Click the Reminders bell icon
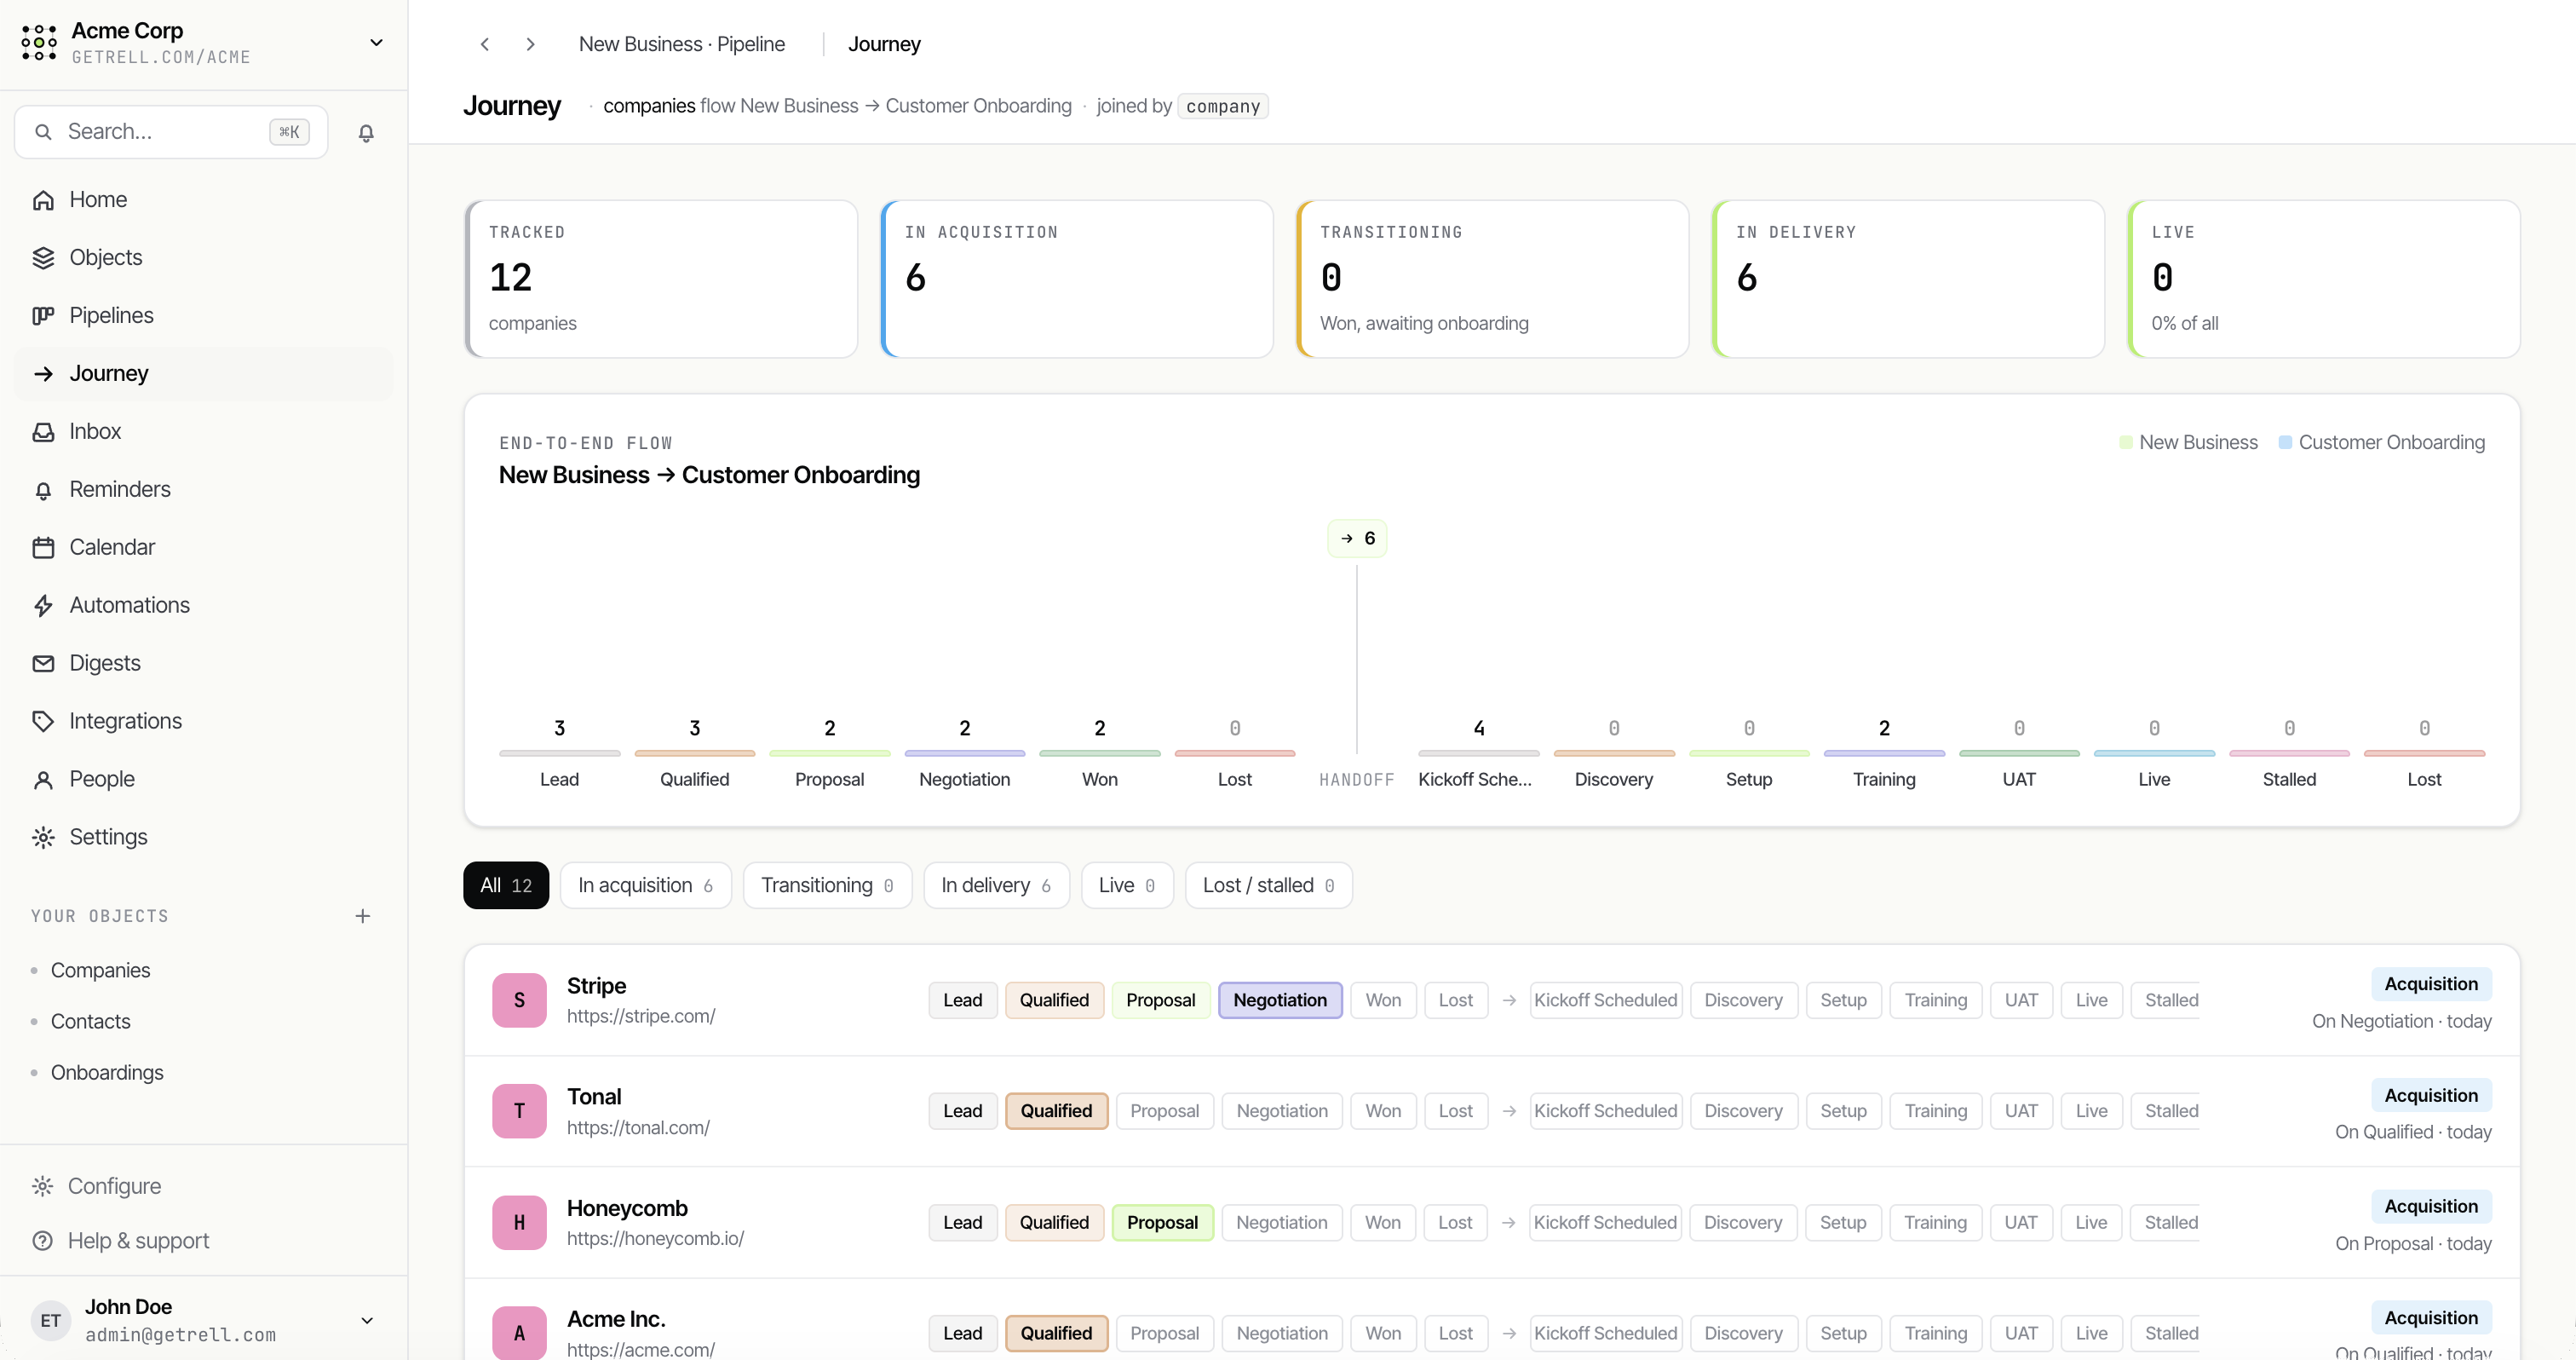2576x1360 pixels. click(x=43, y=490)
